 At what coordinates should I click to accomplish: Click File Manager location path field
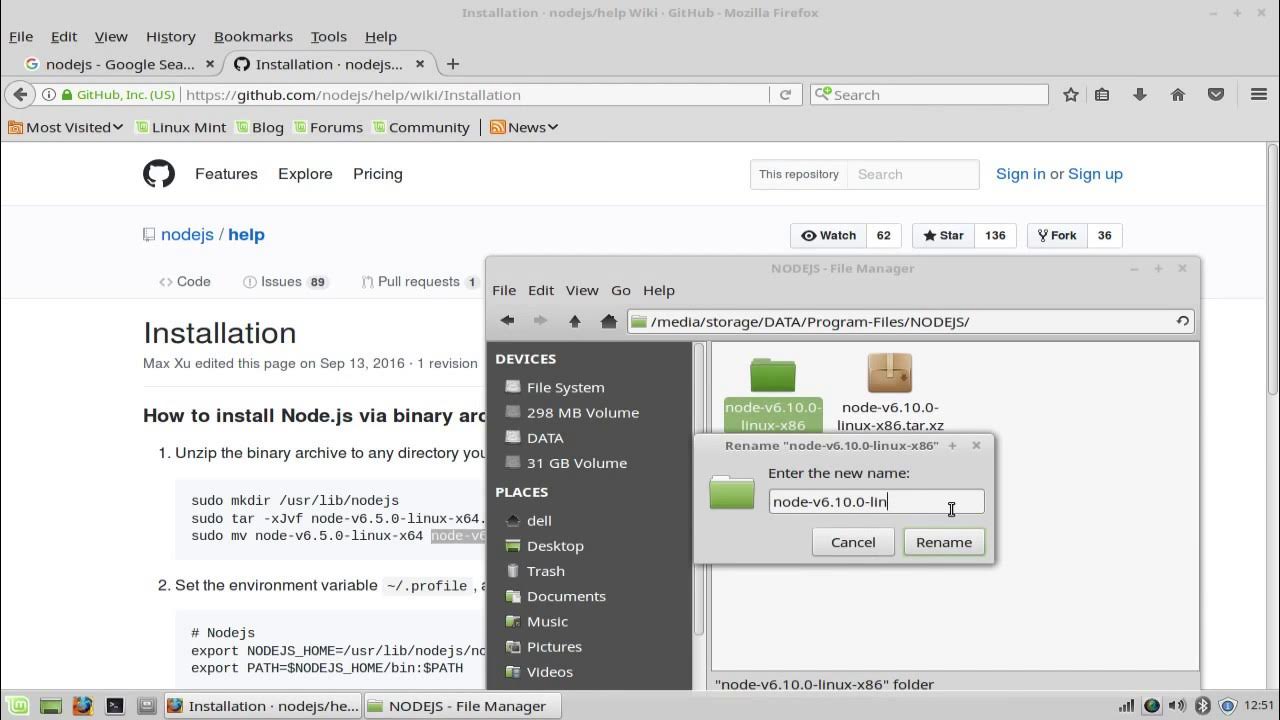click(x=909, y=322)
